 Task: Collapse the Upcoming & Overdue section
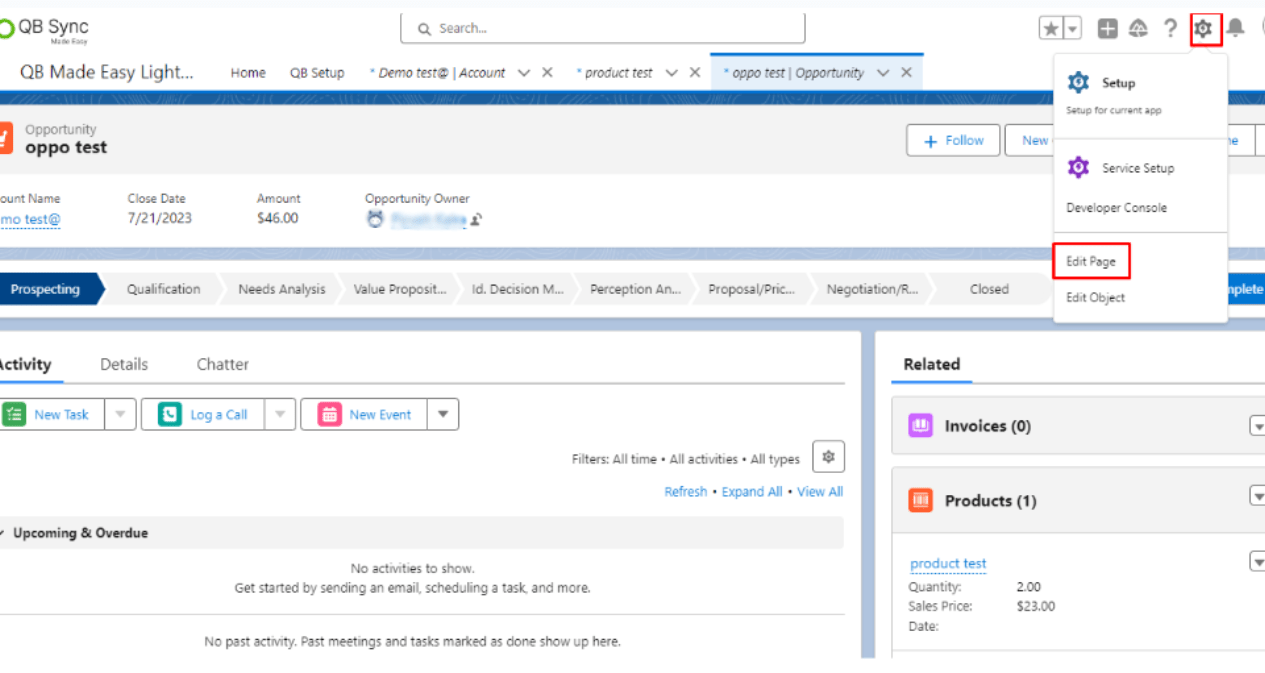pos(3,533)
